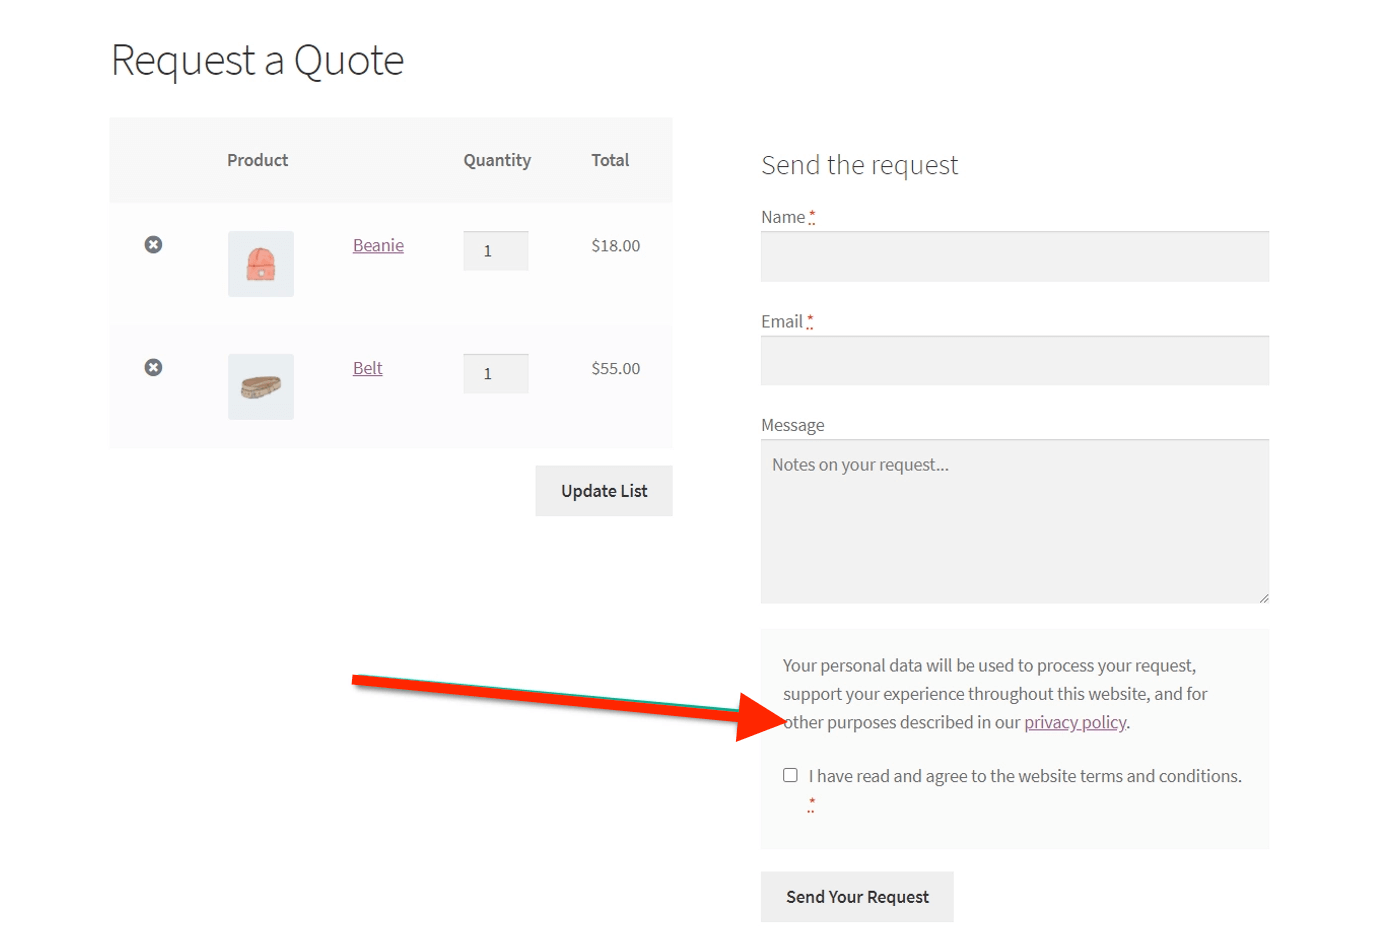Open the Beanie product thumbnail
Image resolution: width=1386 pixels, height=932 pixels.
pos(261,264)
